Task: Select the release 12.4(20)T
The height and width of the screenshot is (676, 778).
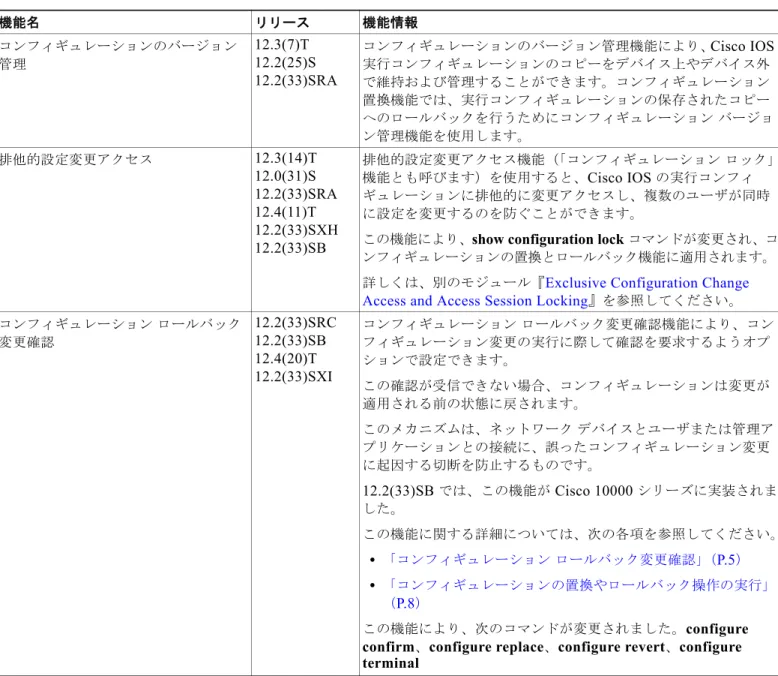Action: tap(286, 358)
